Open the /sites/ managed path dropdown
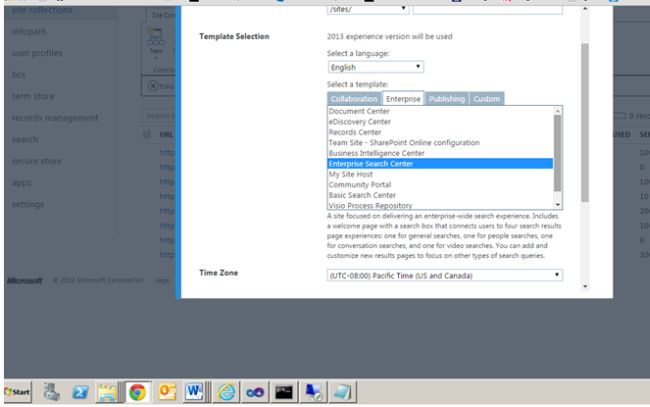This screenshot has width=650, height=407. (x=368, y=9)
